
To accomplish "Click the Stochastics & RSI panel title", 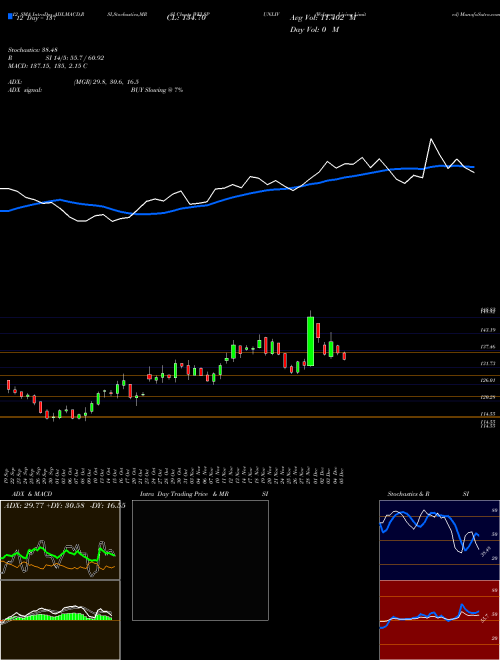I will 428,494.
